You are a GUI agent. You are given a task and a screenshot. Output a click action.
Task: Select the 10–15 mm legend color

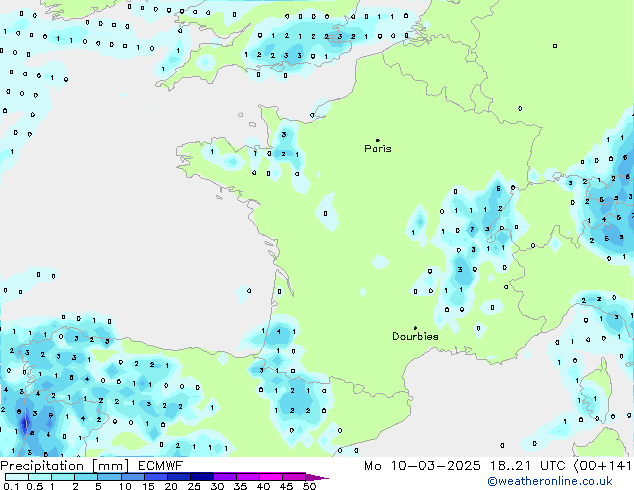133,477
